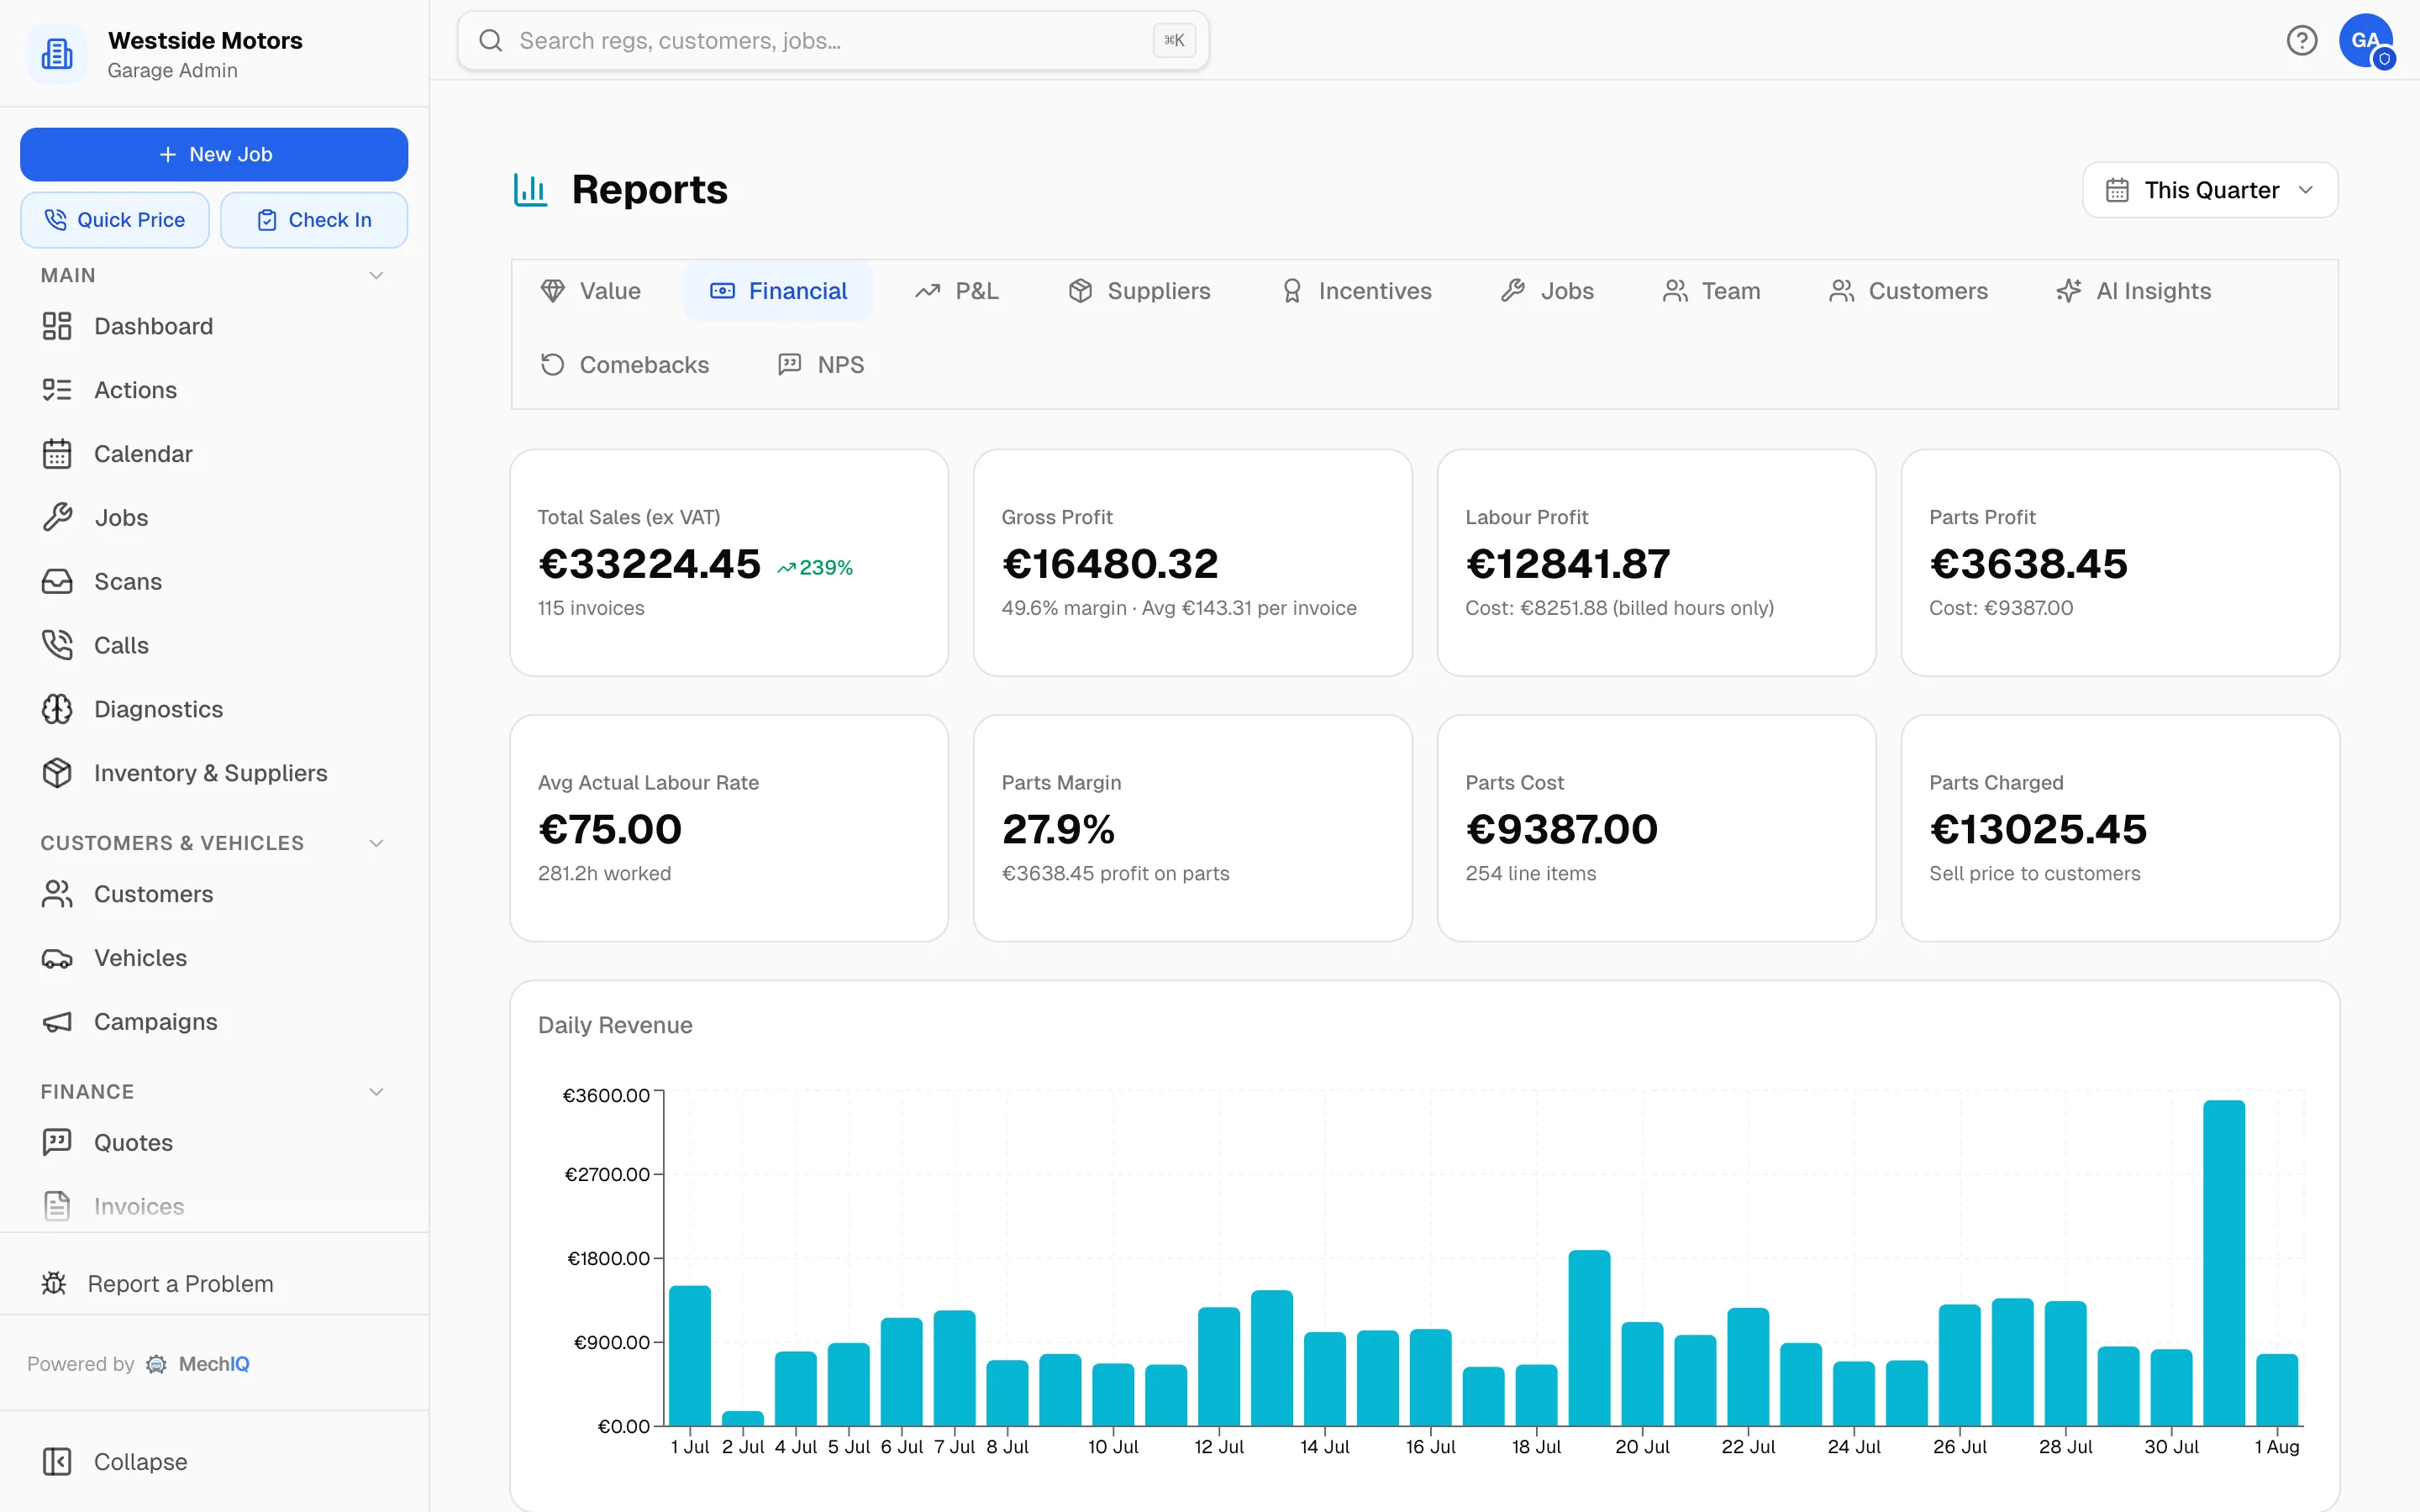Click the 20 Jul axis label
Screen dimensions: 2420x1512
(x=1642, y=1447)
